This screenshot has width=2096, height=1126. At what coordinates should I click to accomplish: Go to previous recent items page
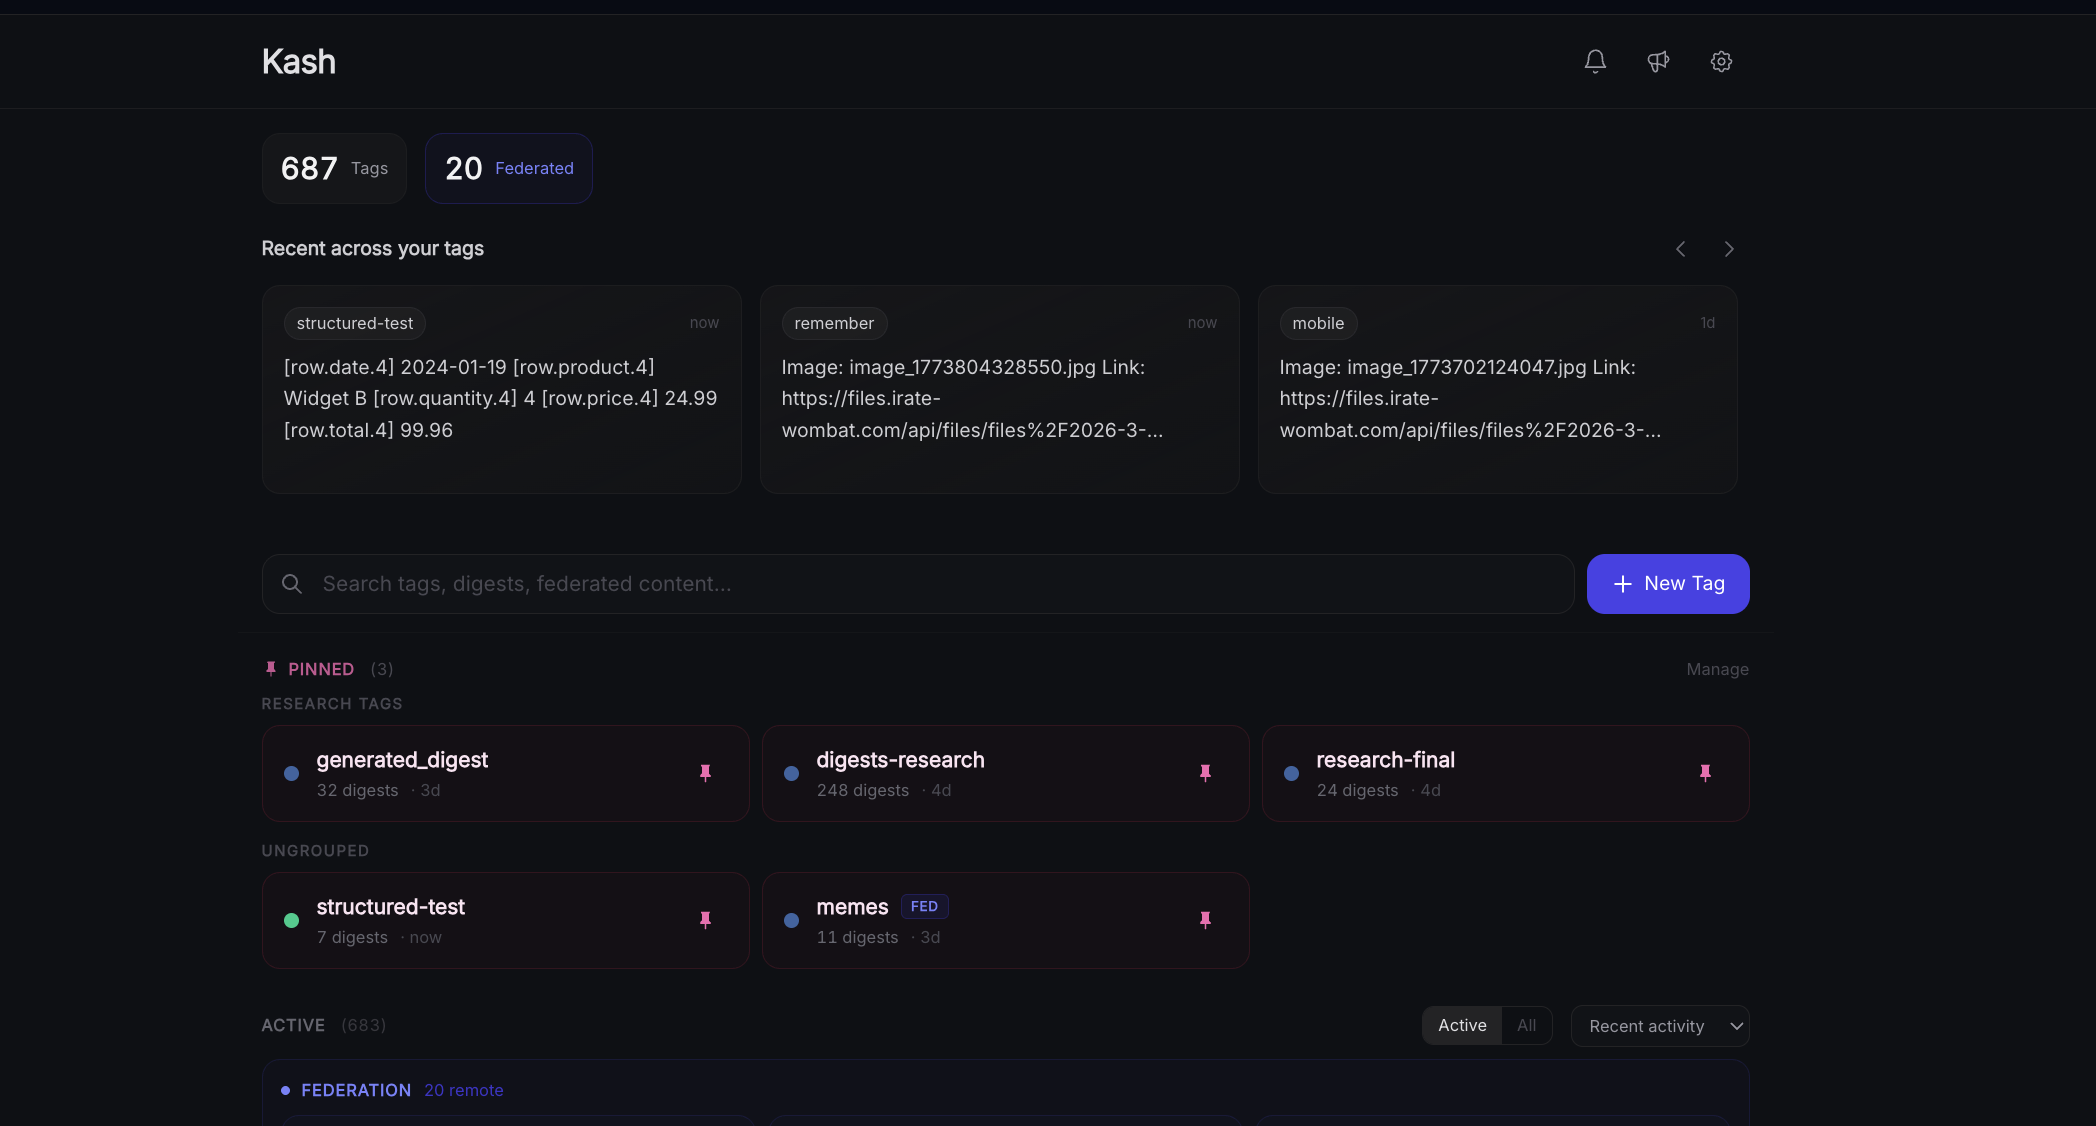coord(1681,249)
